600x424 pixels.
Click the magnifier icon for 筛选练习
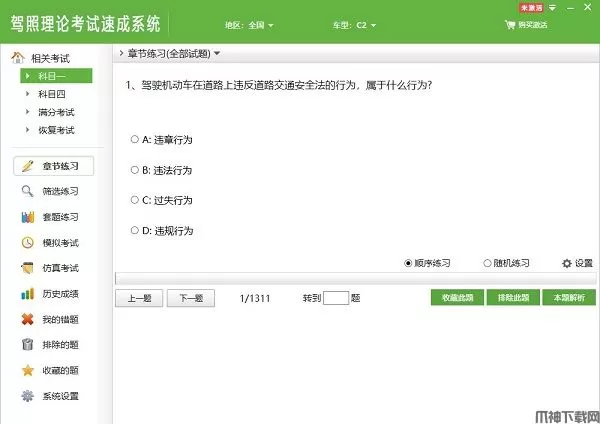pos(28,191)
